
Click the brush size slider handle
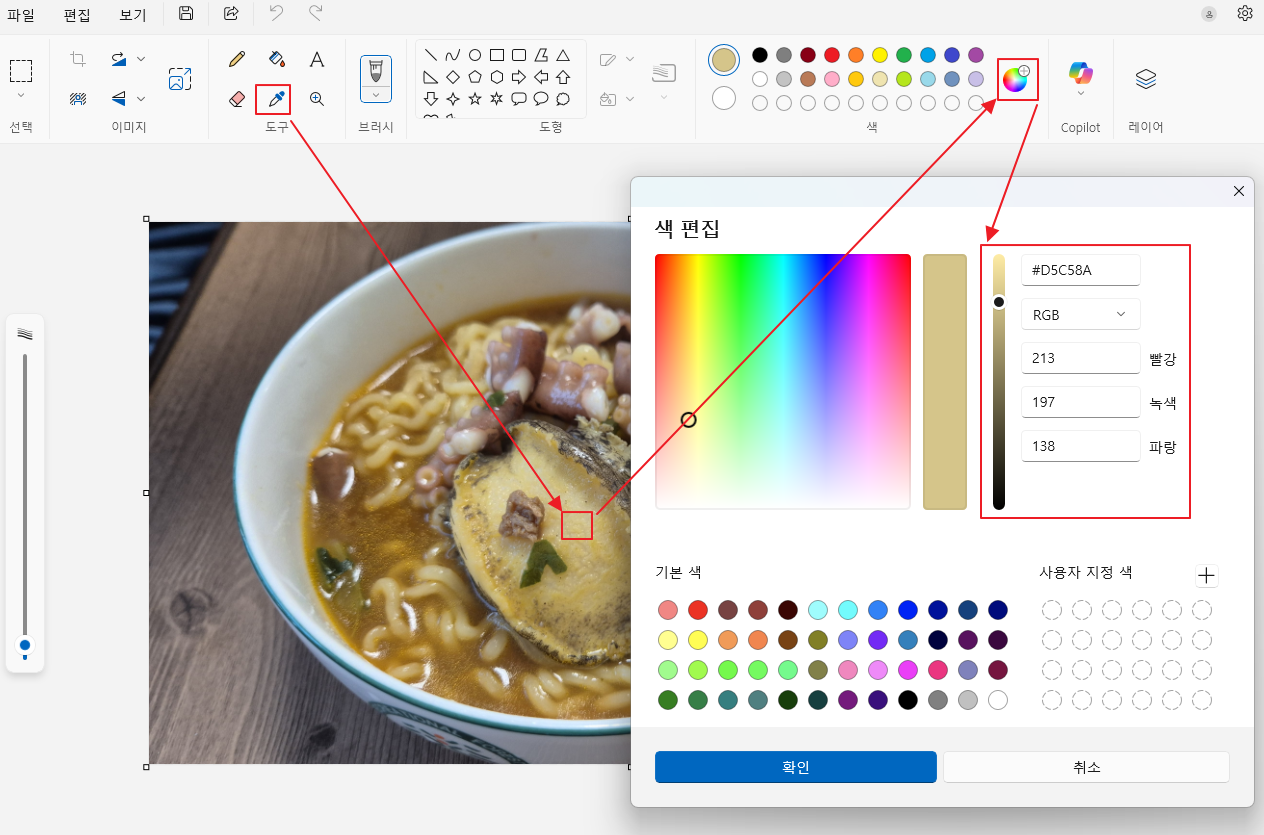[x=25, y=646]
